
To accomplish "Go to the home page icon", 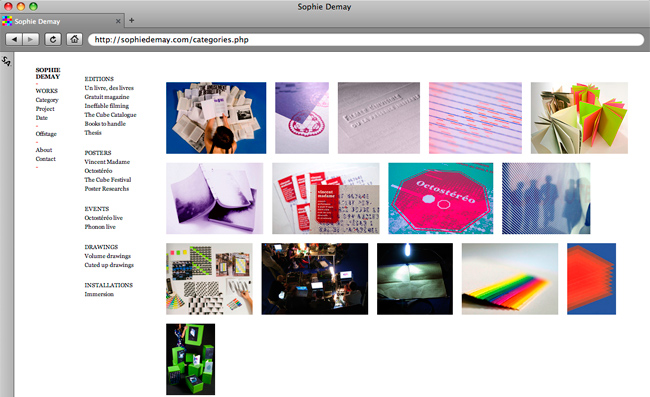I will click(74, 39).
